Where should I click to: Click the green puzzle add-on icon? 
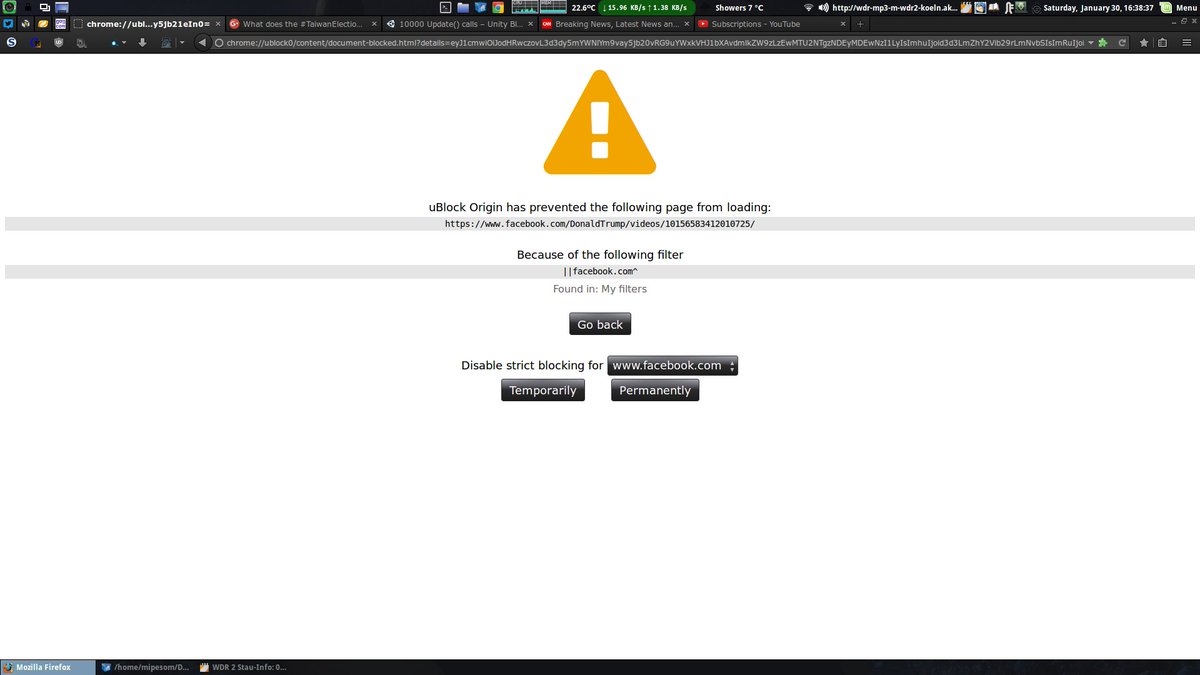tap(1103, 43)
